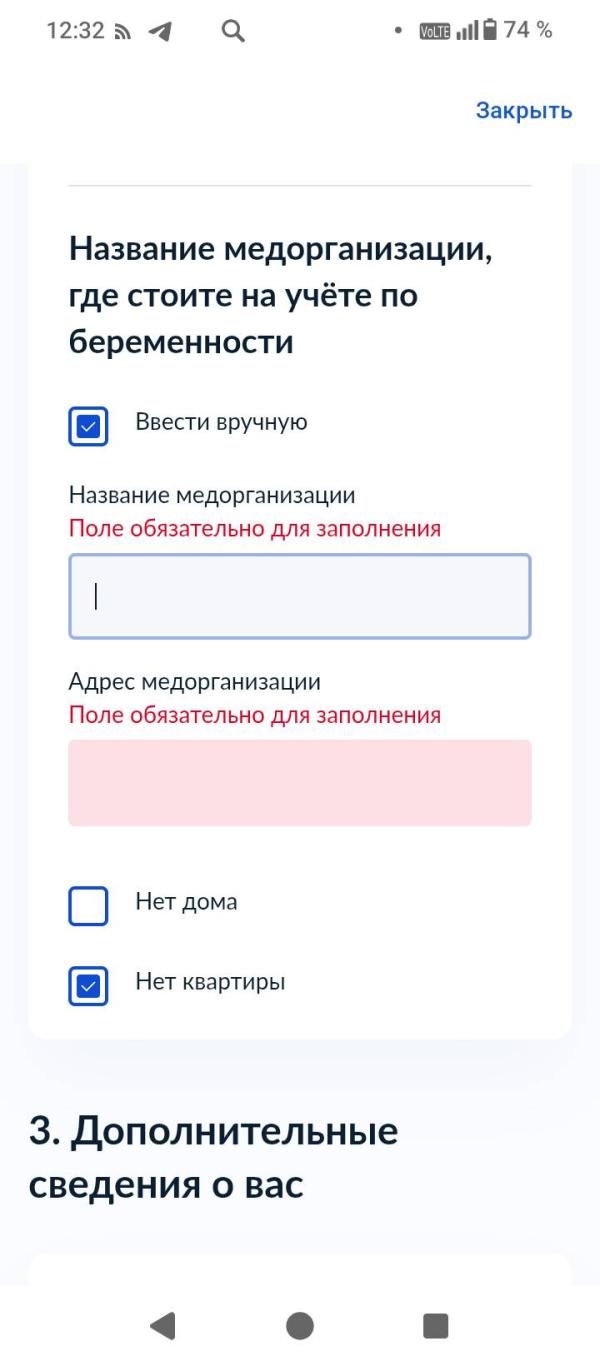Image resolution: width=600 pixels, height=1365 pixels.
Task: Click the "Закрыть" link
Action: [523, 110]
